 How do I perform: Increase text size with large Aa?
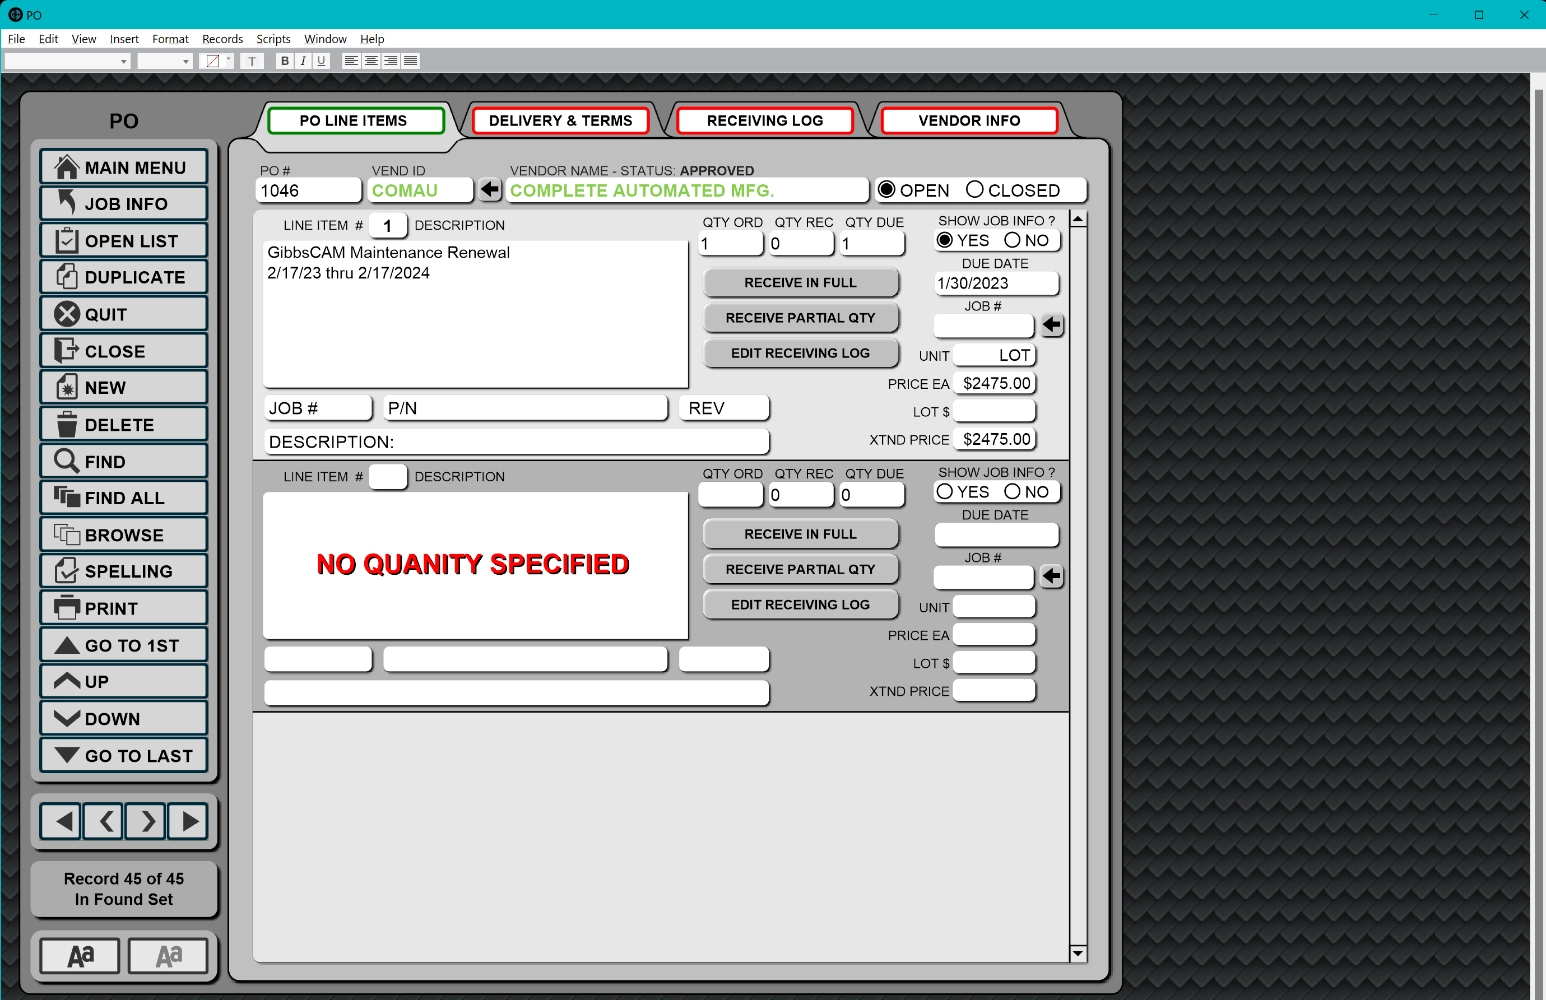tap(80, 956)
